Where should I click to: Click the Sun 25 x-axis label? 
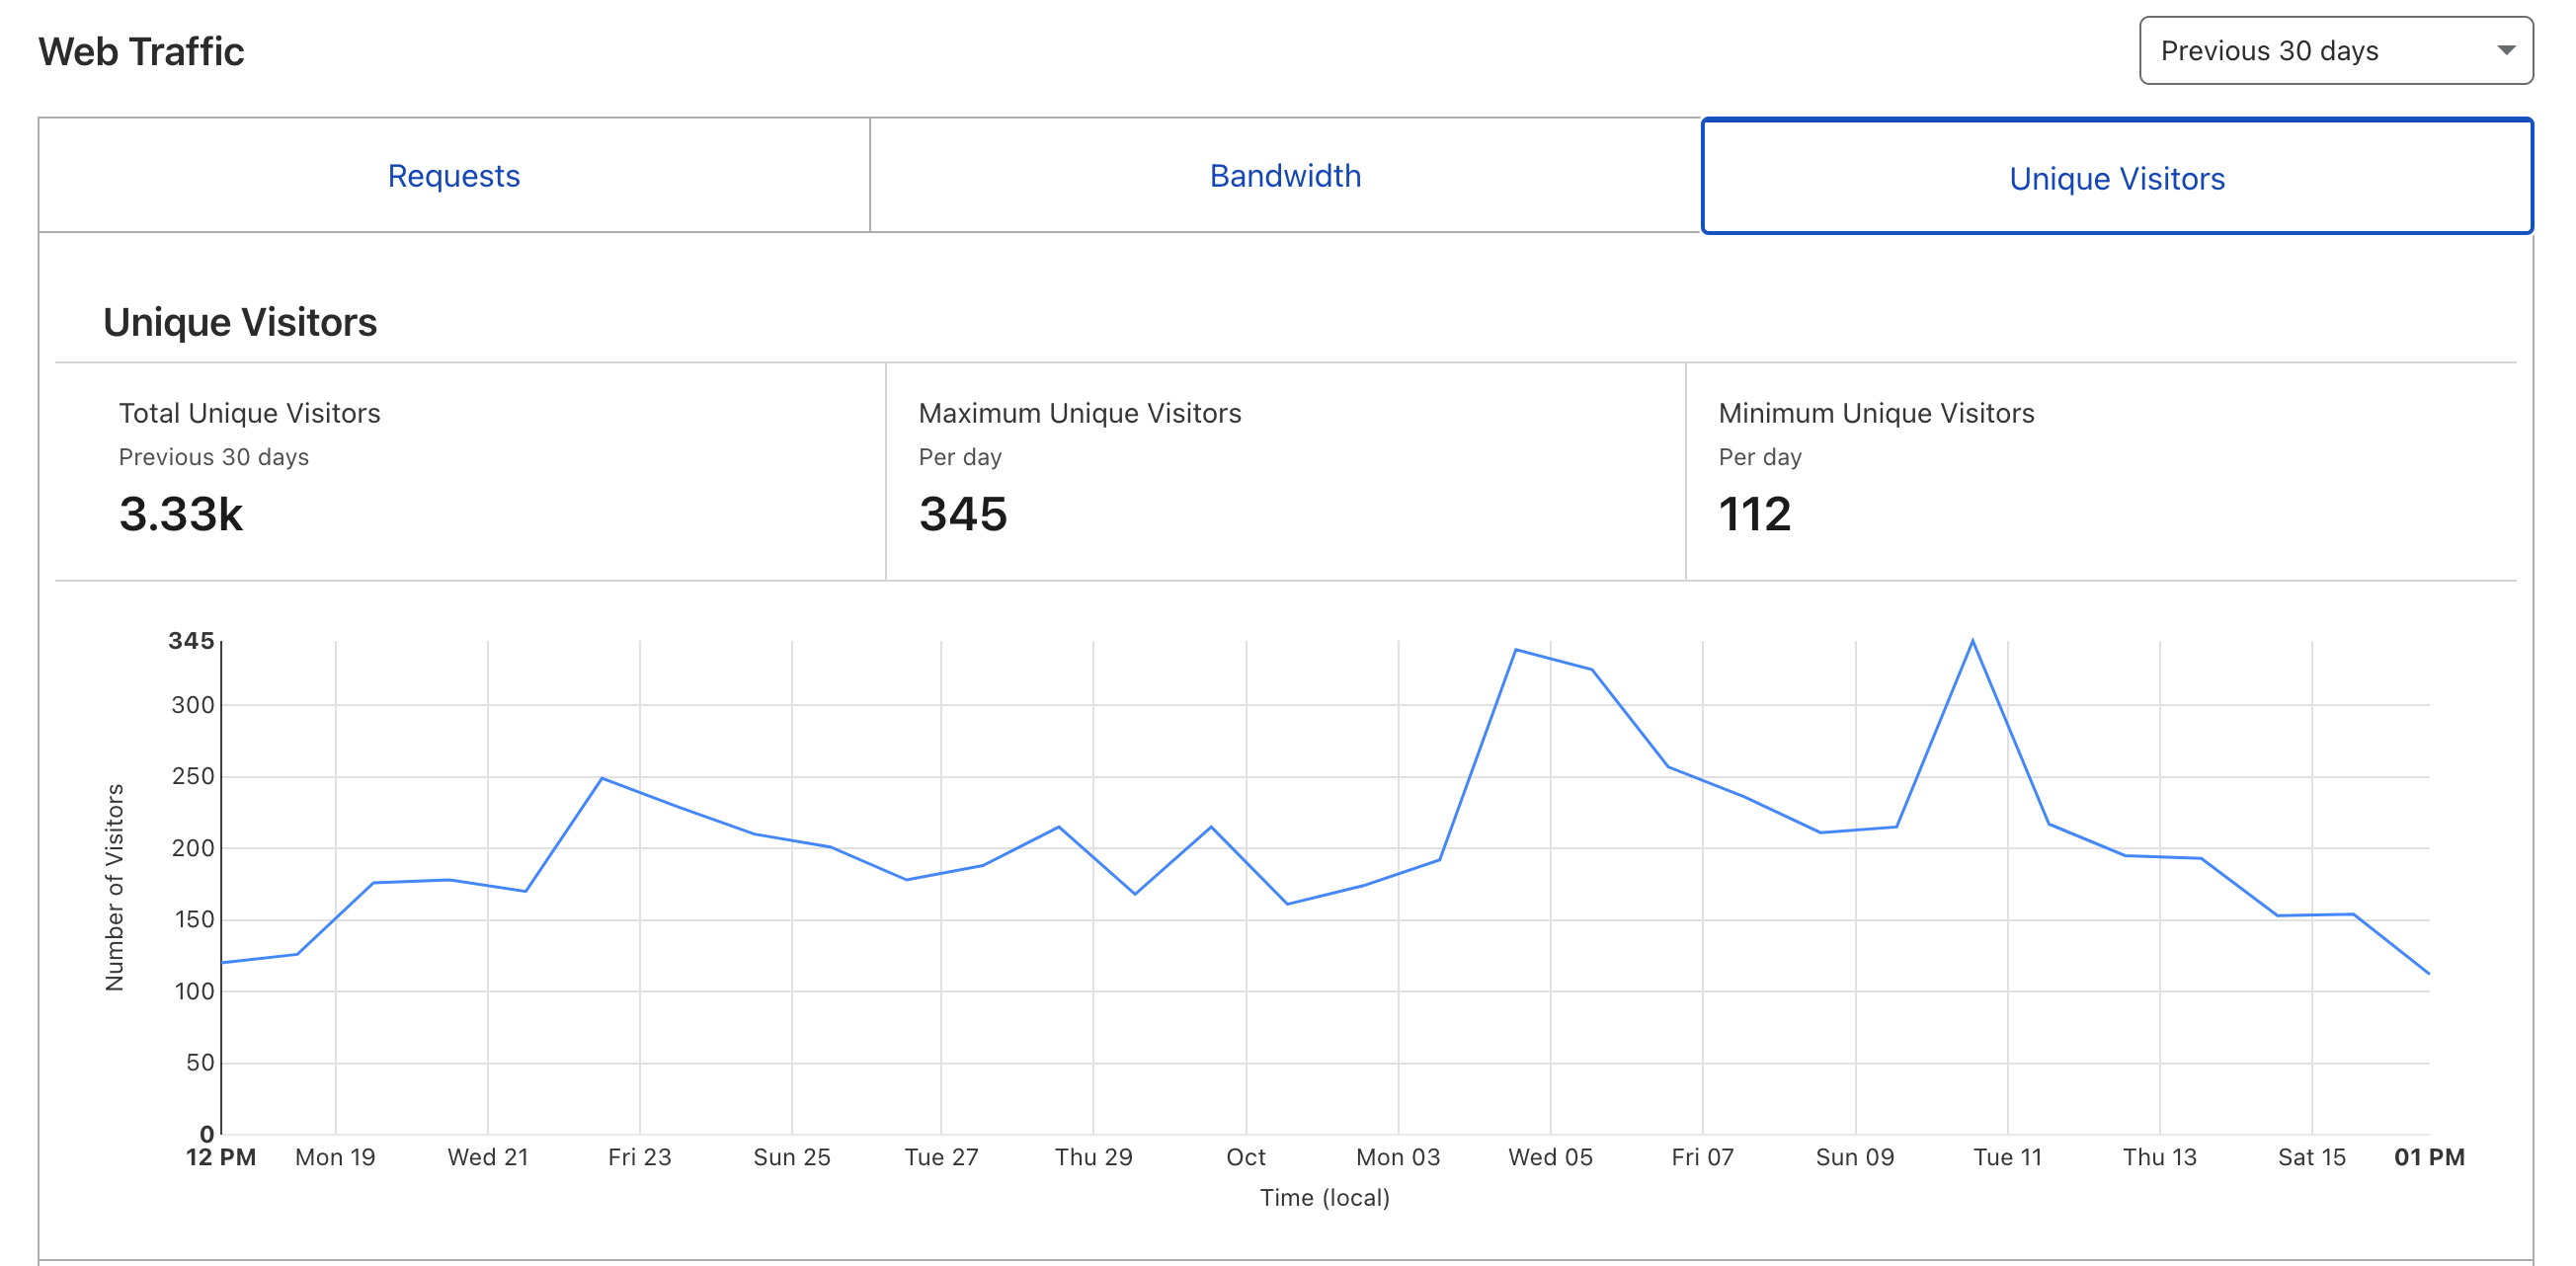(x=791, y=1157)
